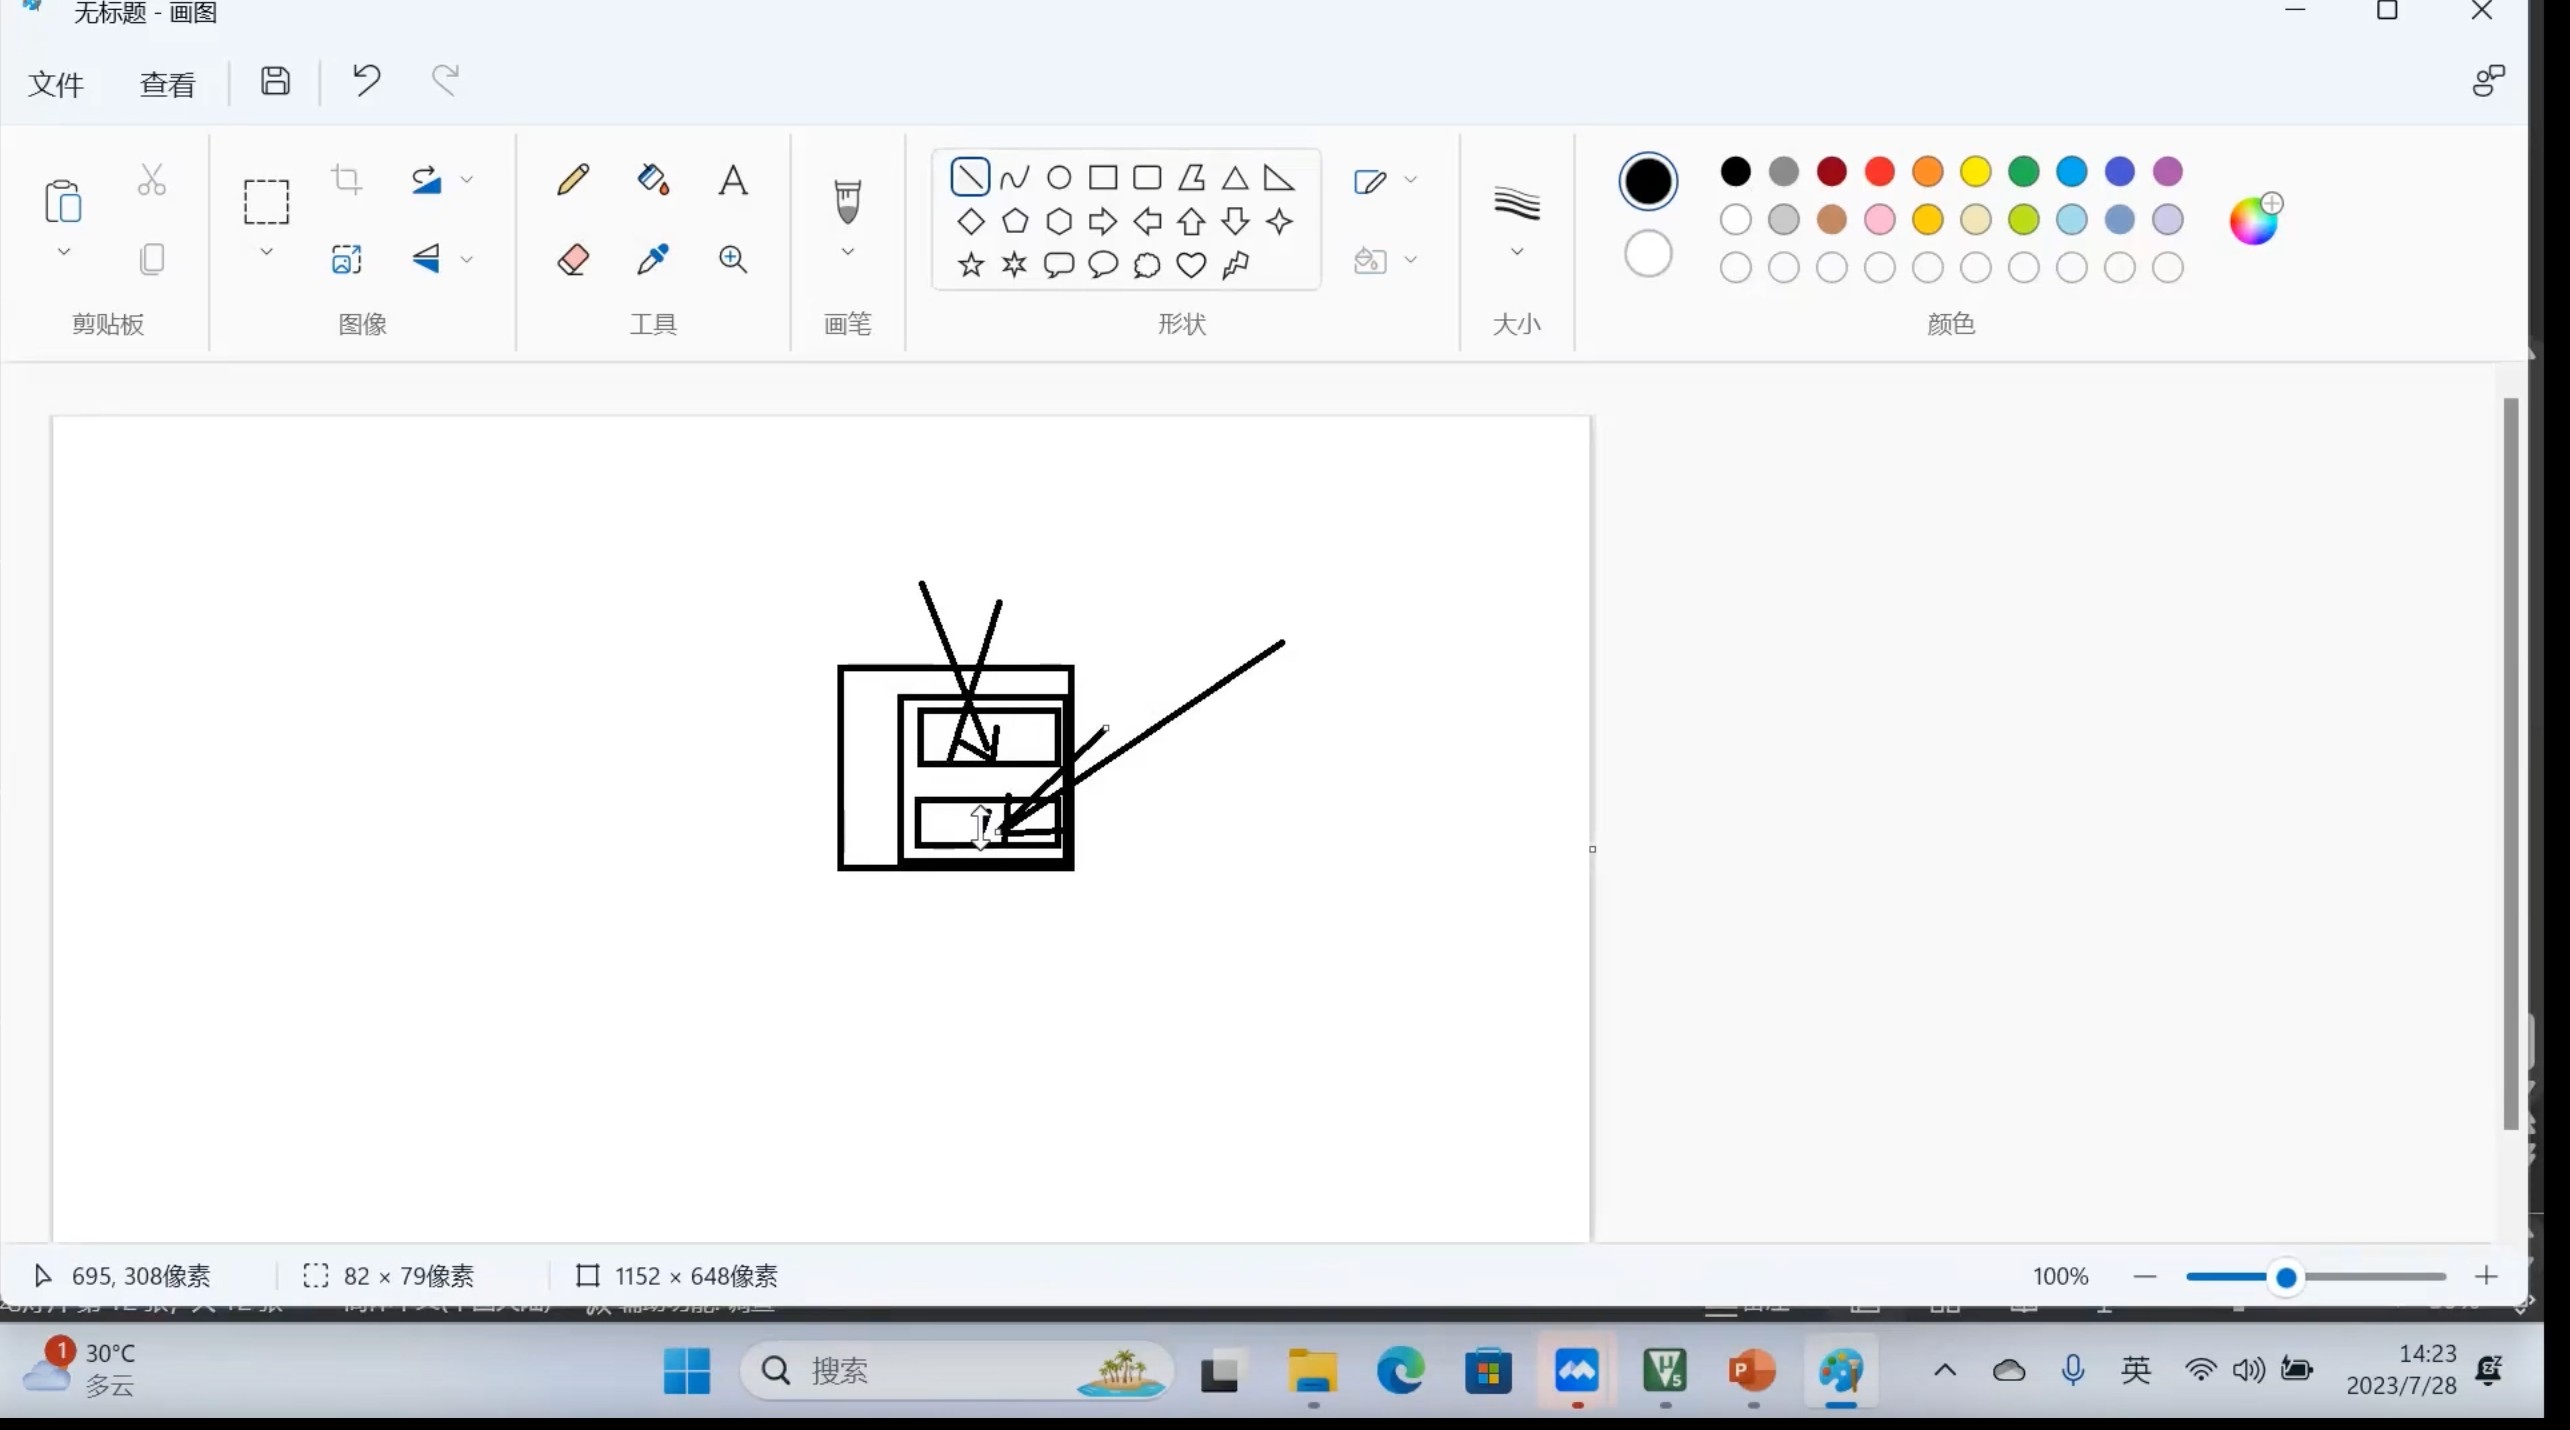
Task: Click the taskbar 搜索 search box
Action: tap(955, 1371)
